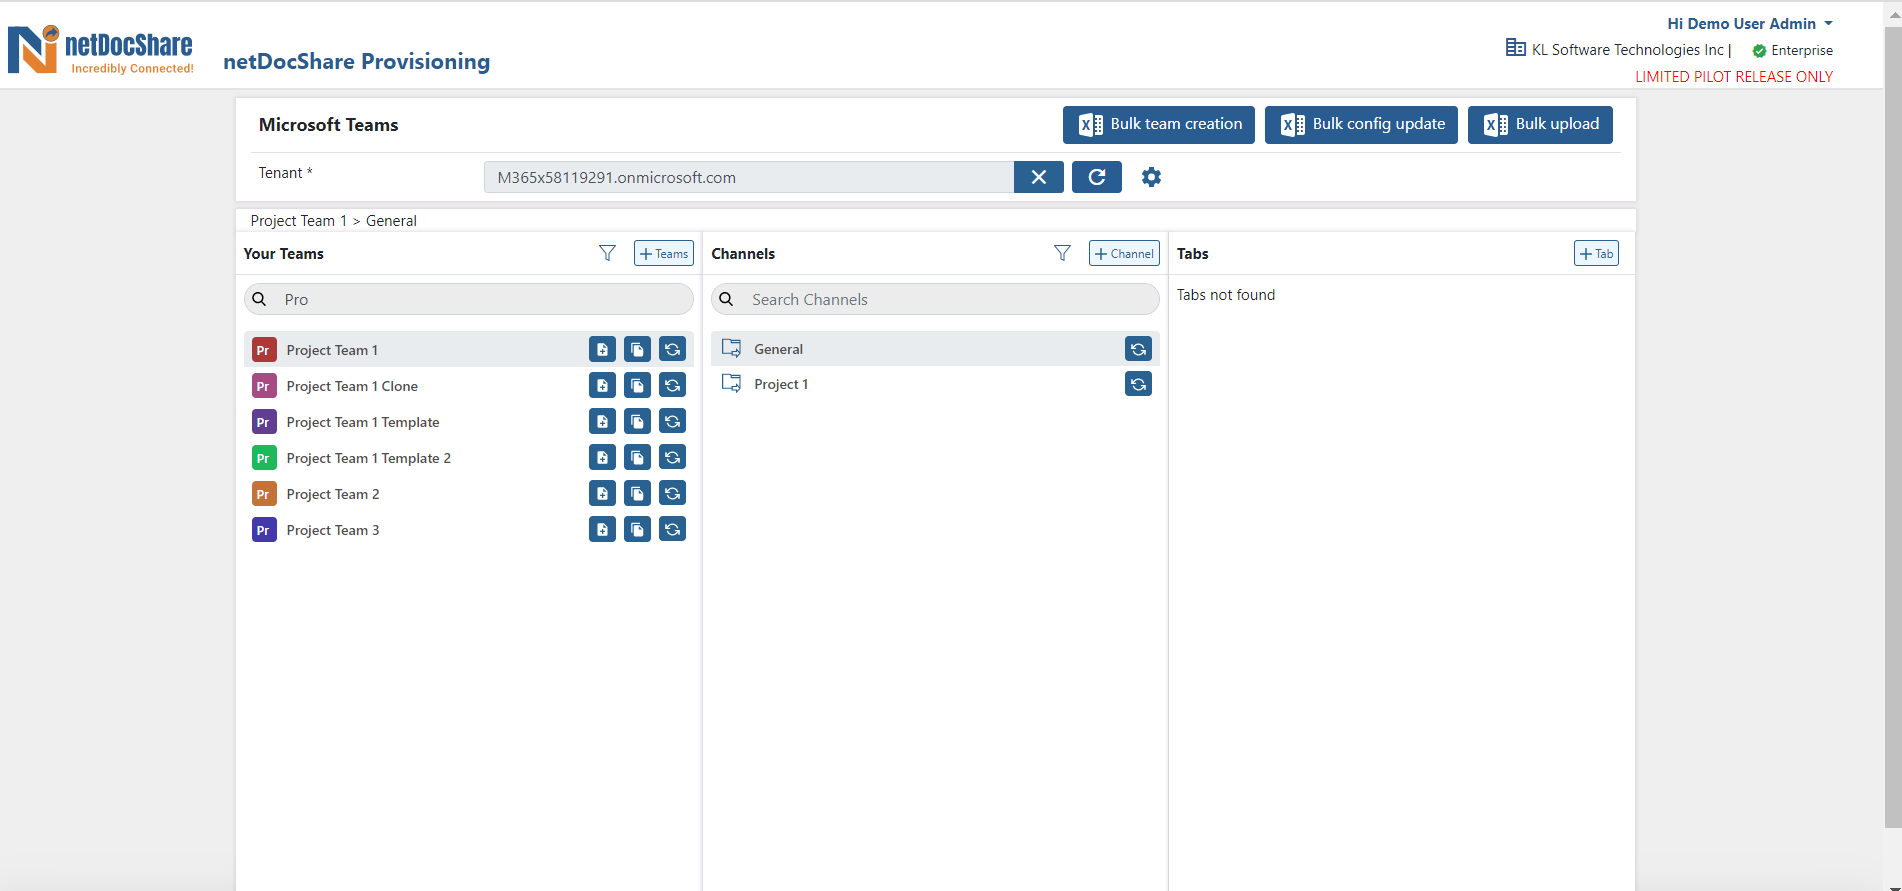
Task: Click add-file icon on Project Team 1 Template 2 row
Action: (x=602, y=457)
